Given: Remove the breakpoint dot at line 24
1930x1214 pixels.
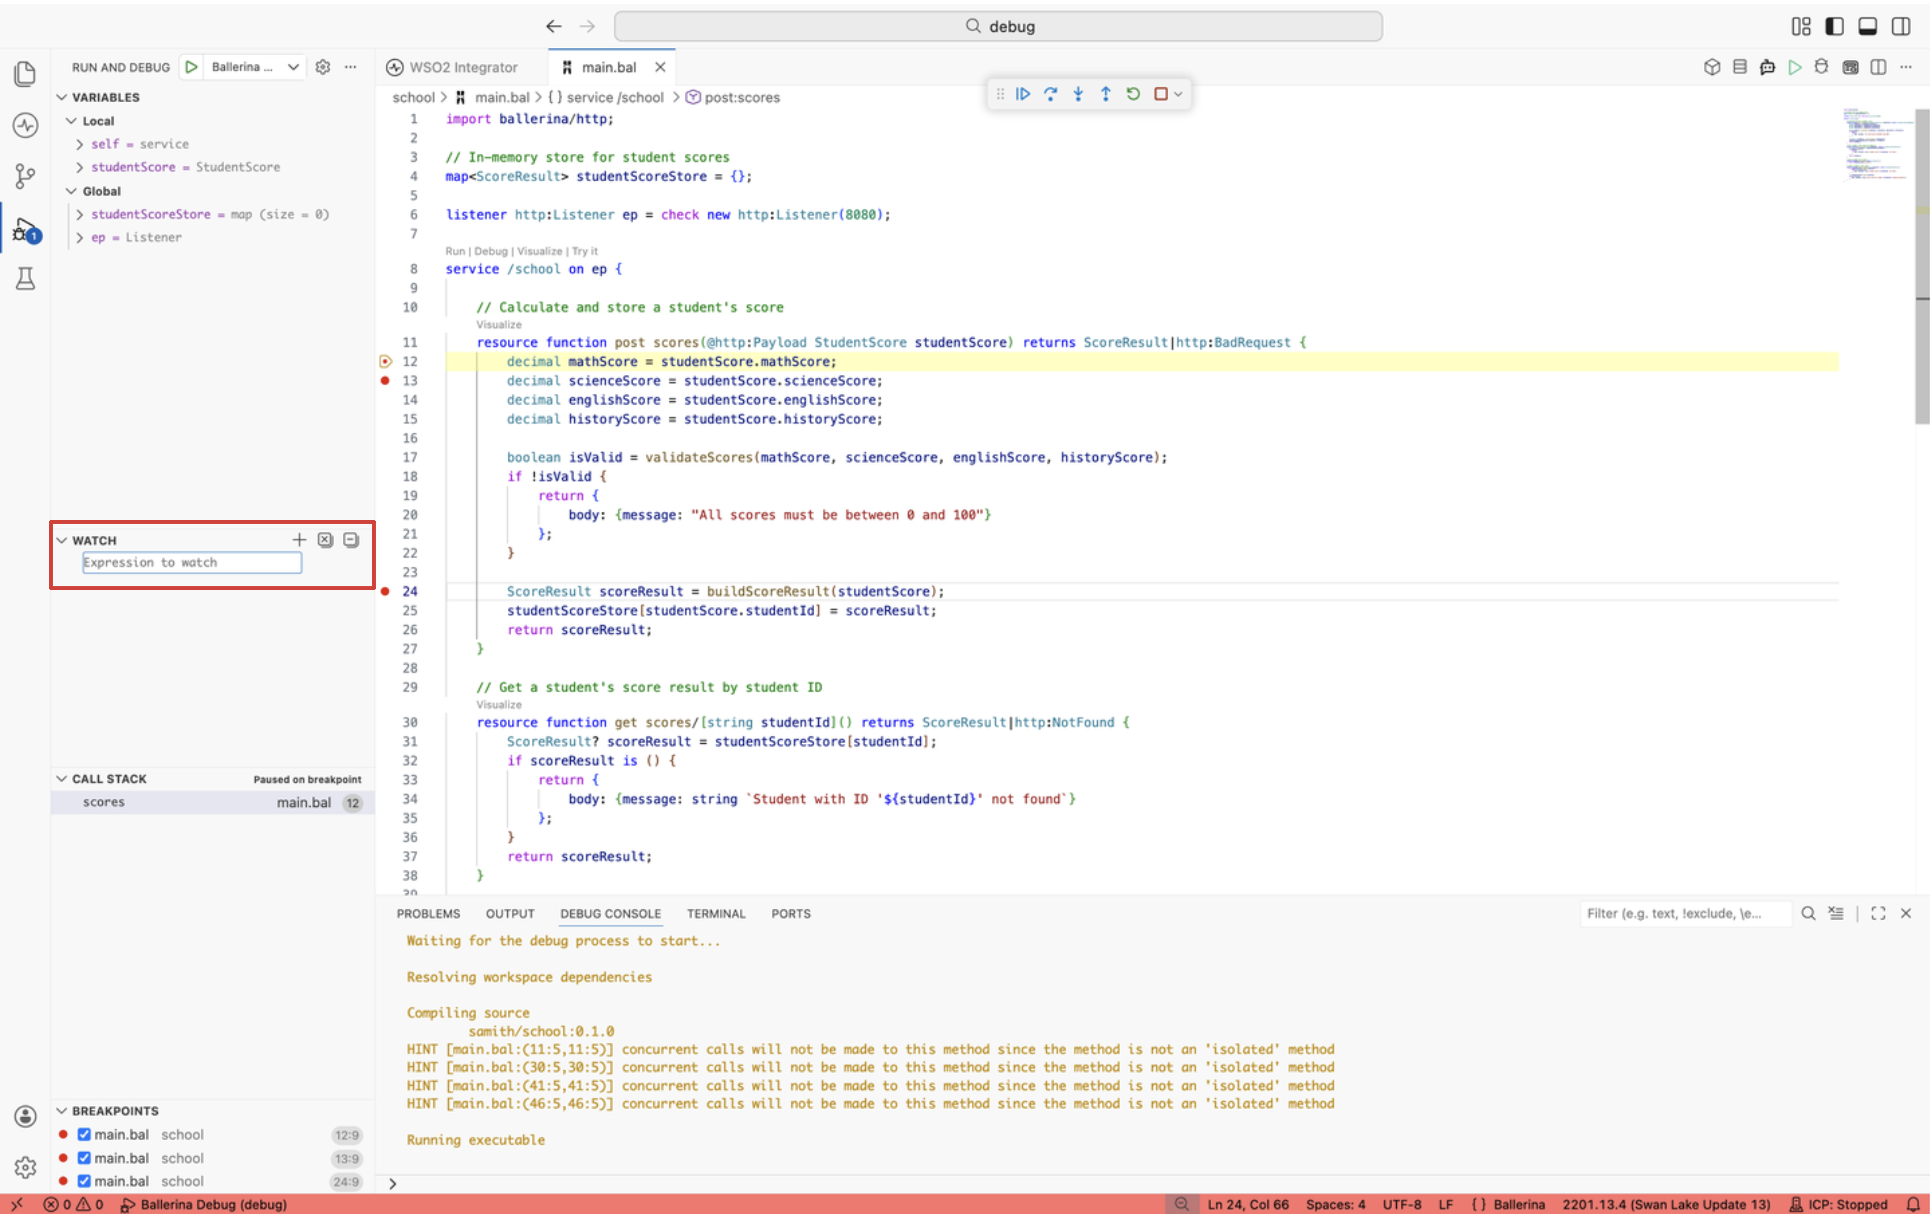Looking at the screenshot, I should [385, 591].
